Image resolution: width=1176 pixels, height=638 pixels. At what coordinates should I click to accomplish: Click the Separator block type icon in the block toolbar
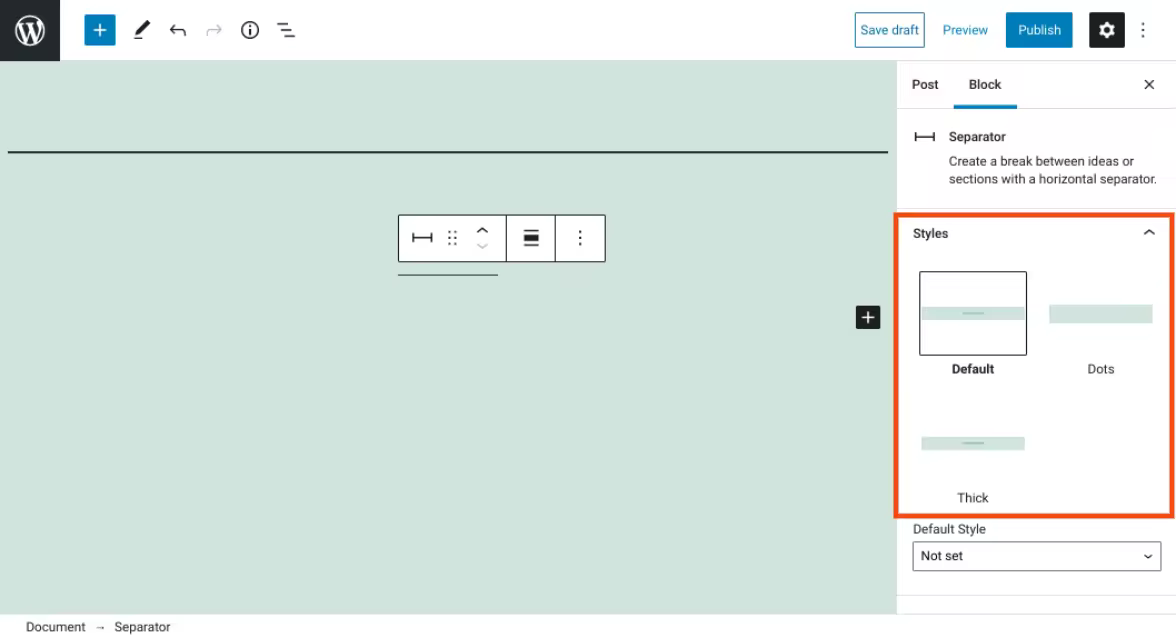click(422, 238)
